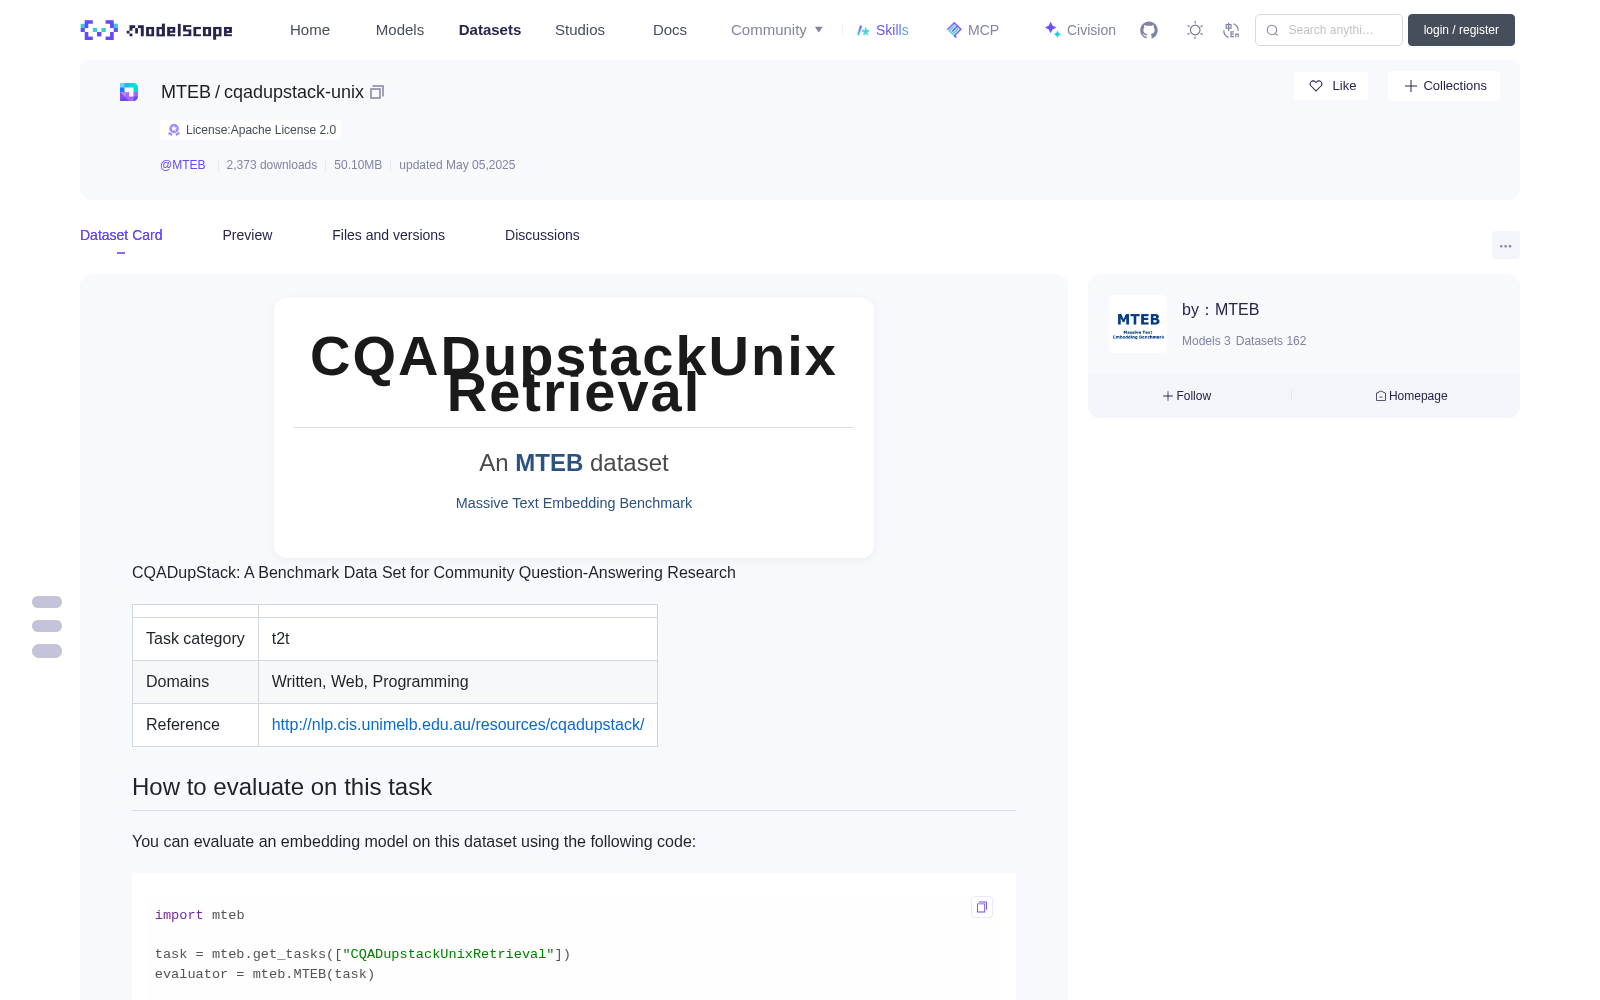The height and width of the screenshot is (1000, 1600).
Task: Go to the Home page
Action: point(310,30)
